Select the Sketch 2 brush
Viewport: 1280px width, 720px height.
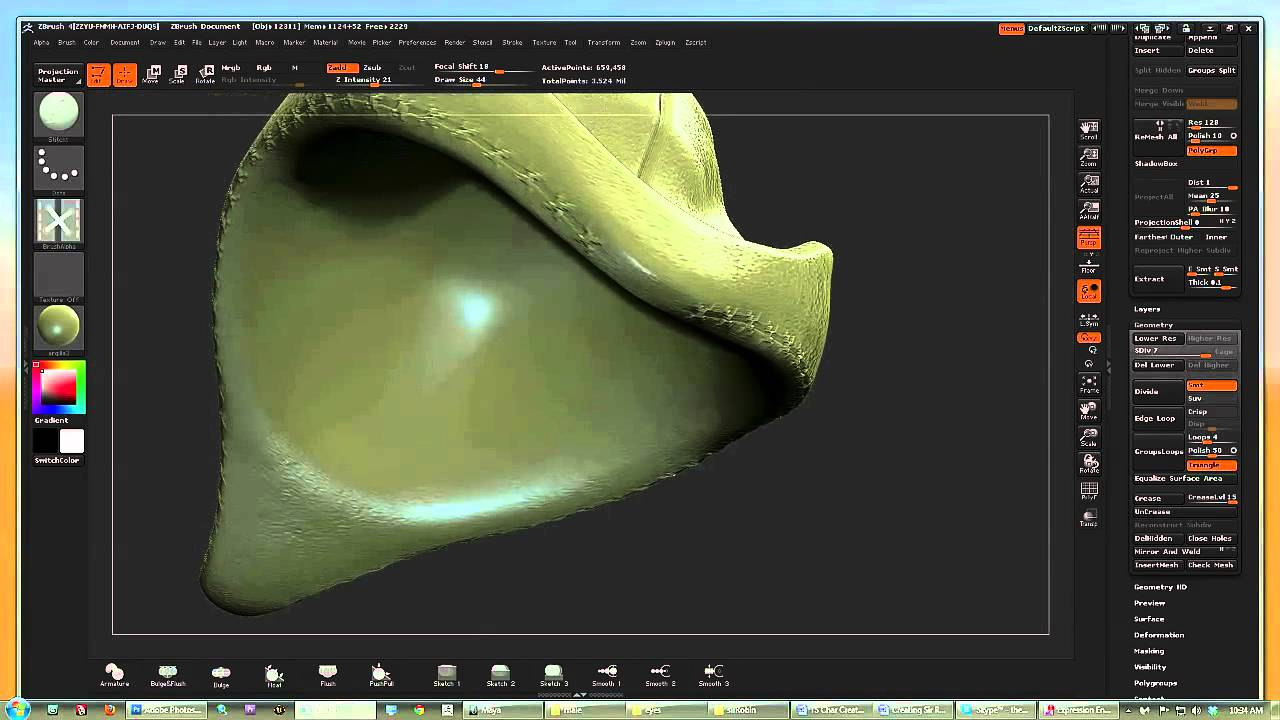pos(500,676)
